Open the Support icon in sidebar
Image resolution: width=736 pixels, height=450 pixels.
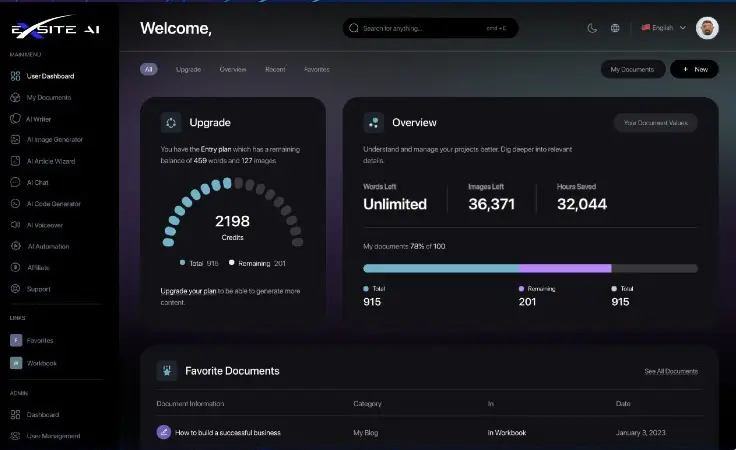(x=15, y=289)
